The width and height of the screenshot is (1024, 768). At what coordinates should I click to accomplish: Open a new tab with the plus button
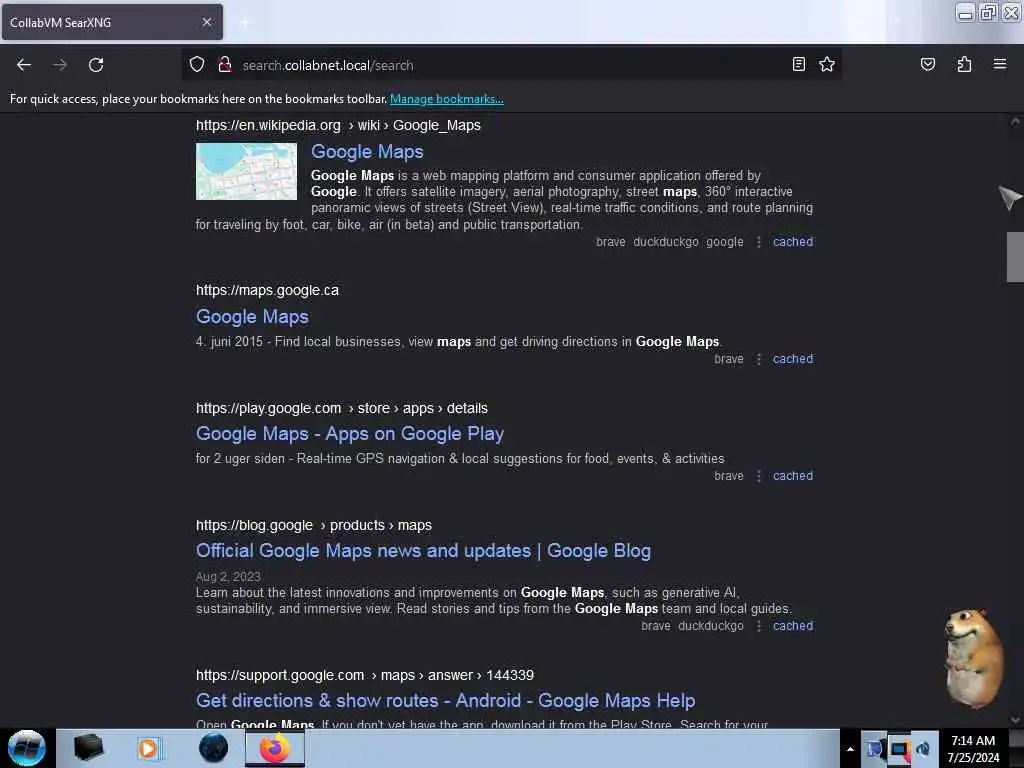[x=244, y=22]
